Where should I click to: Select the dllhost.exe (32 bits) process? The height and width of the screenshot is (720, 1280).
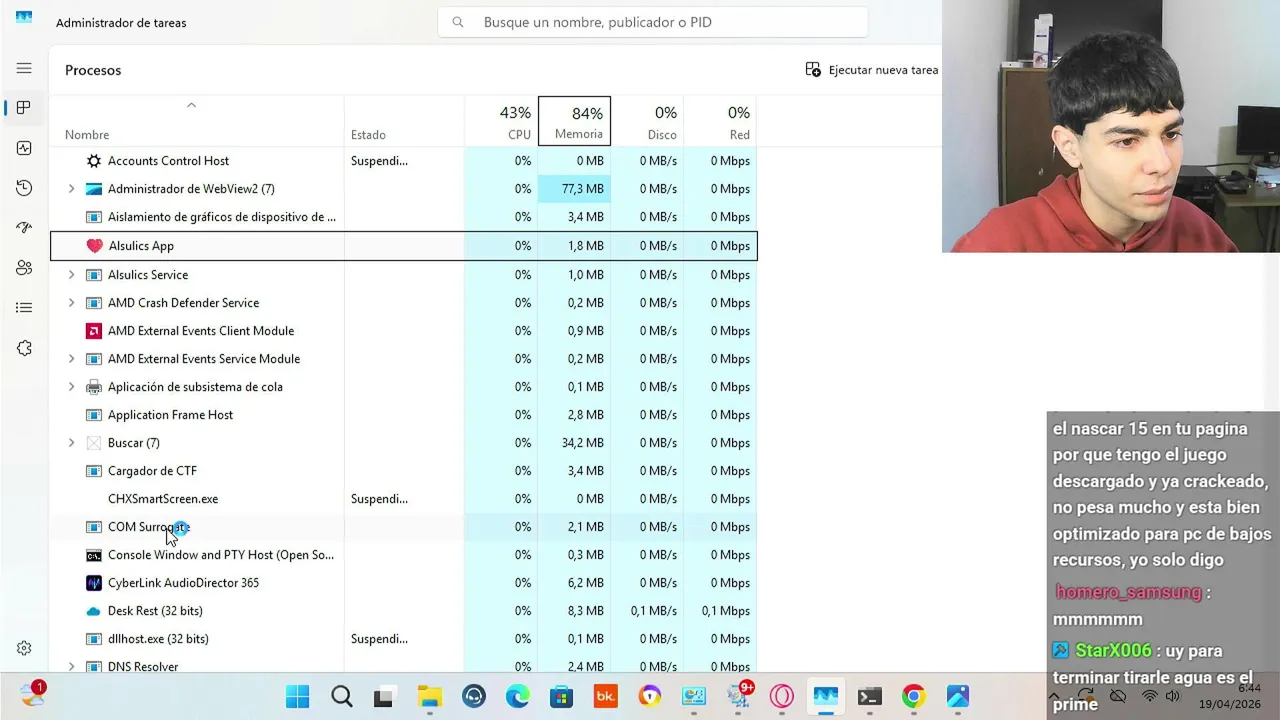[403, 639]
